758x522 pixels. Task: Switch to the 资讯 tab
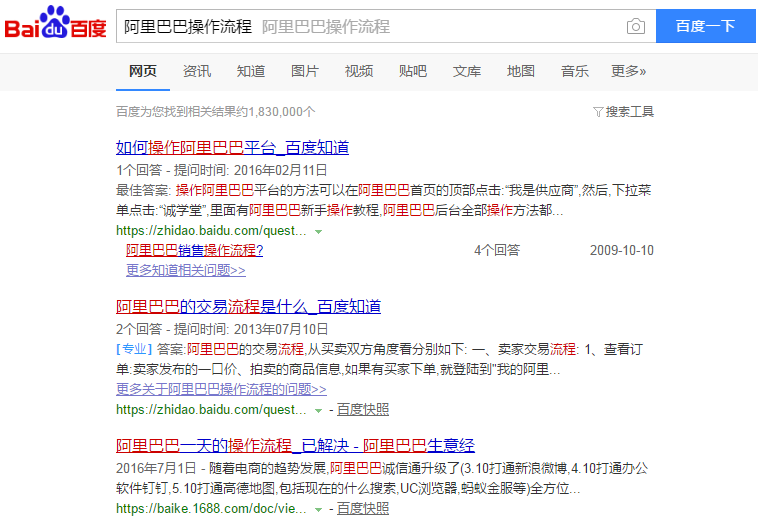pos(197,71)
